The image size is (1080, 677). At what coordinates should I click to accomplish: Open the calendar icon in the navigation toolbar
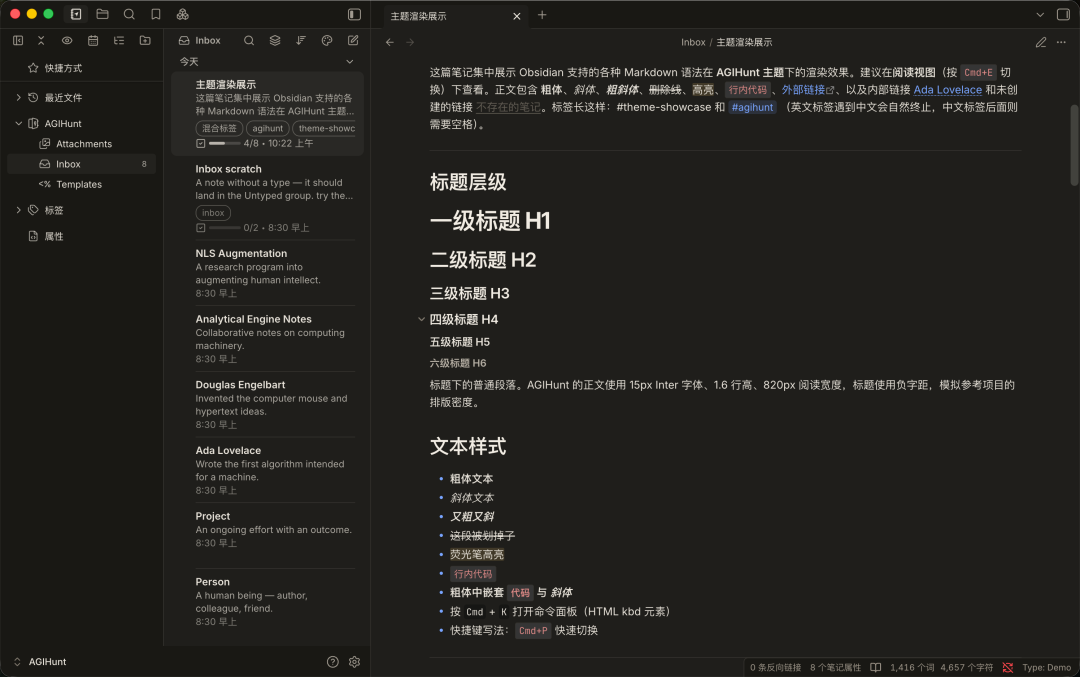pyautogui.click(x=93, y=41)
